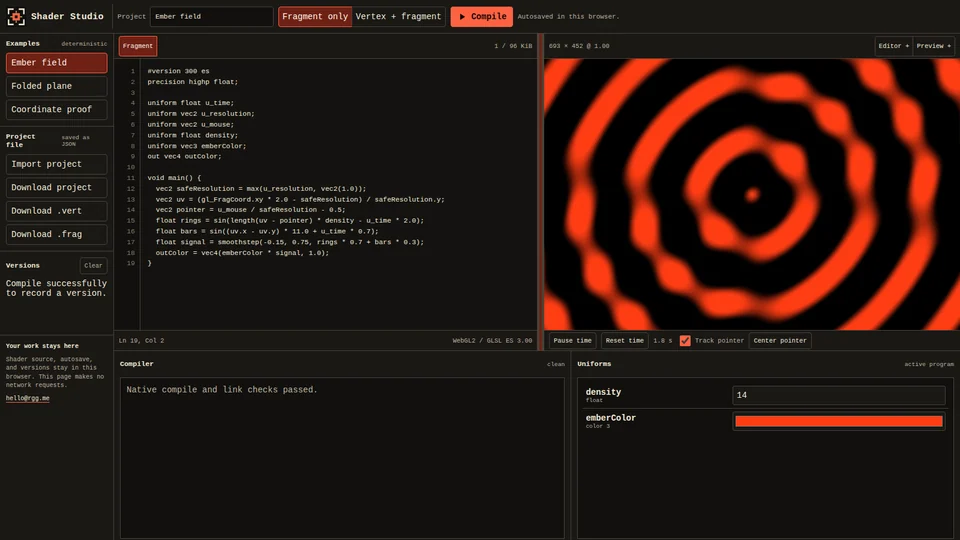The width and height of the screenshot is (960, 540).
Task: Toggle the Track pointer checkbox
Action: pyautogui.click(x=685, y=340)
